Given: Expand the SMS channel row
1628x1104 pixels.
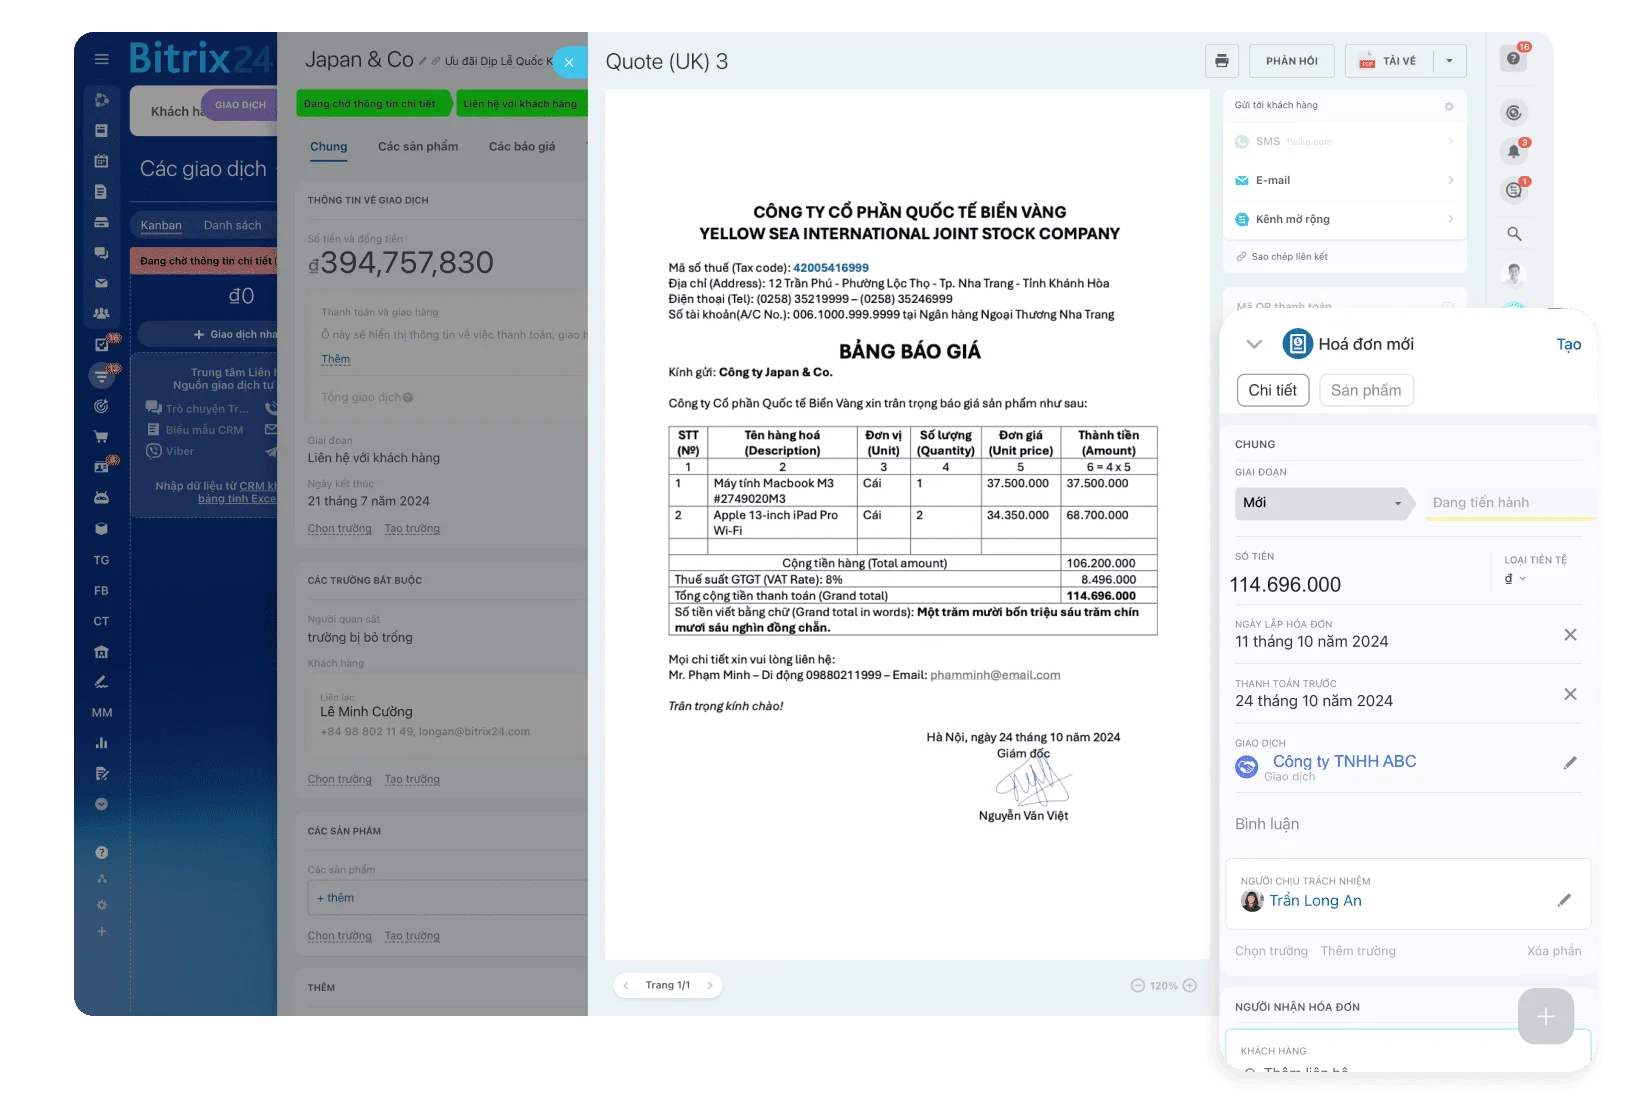Looking at the screenshot, I should 1344,142.
